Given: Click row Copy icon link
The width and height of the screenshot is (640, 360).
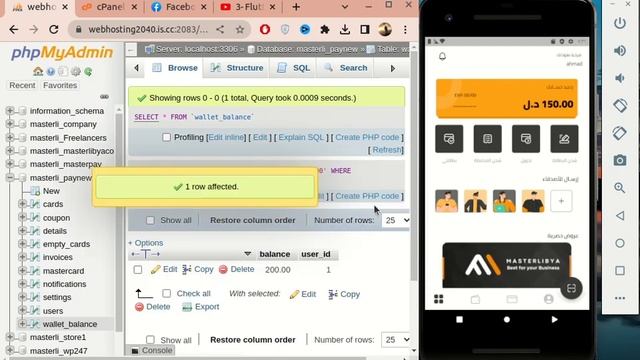Looking at the screenshot, I should click(198, 269).
